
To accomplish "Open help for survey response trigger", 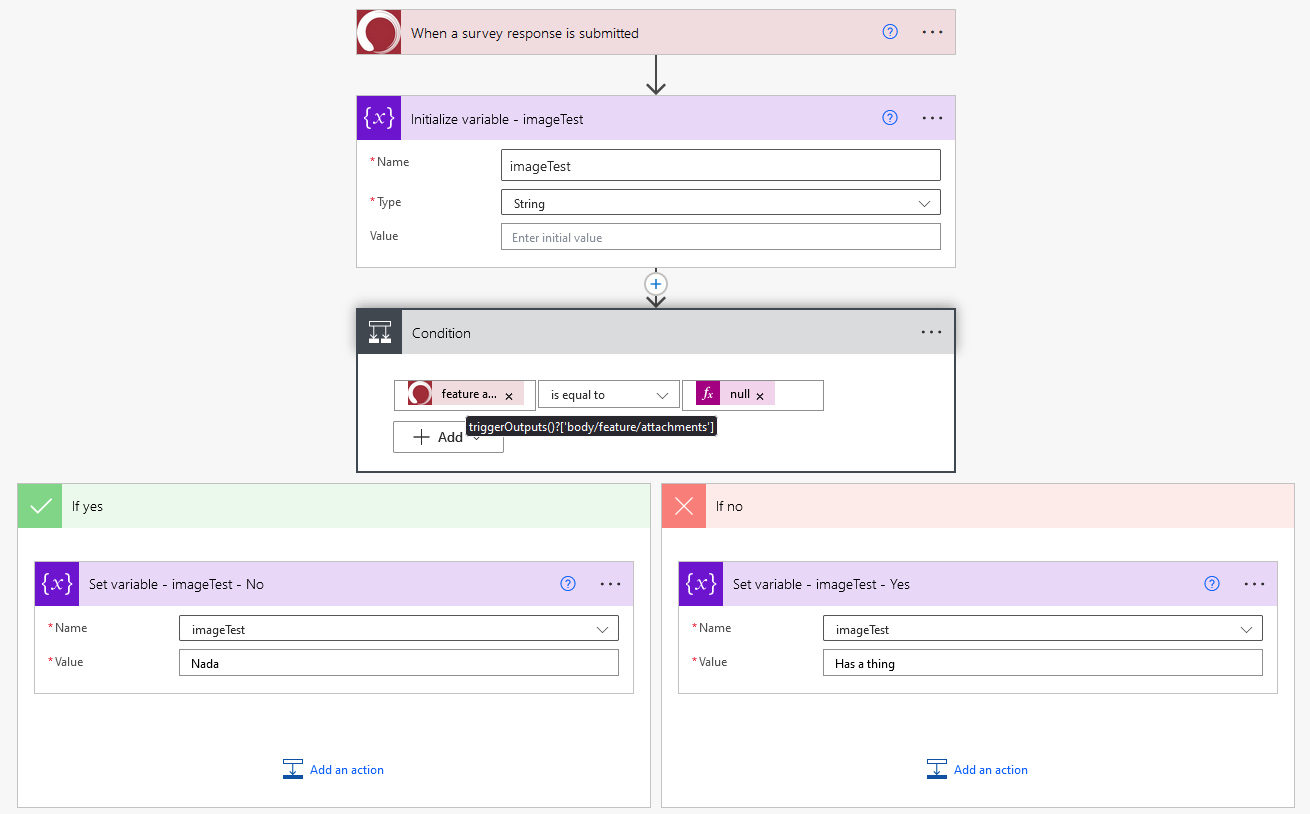I will pos(890,32).
